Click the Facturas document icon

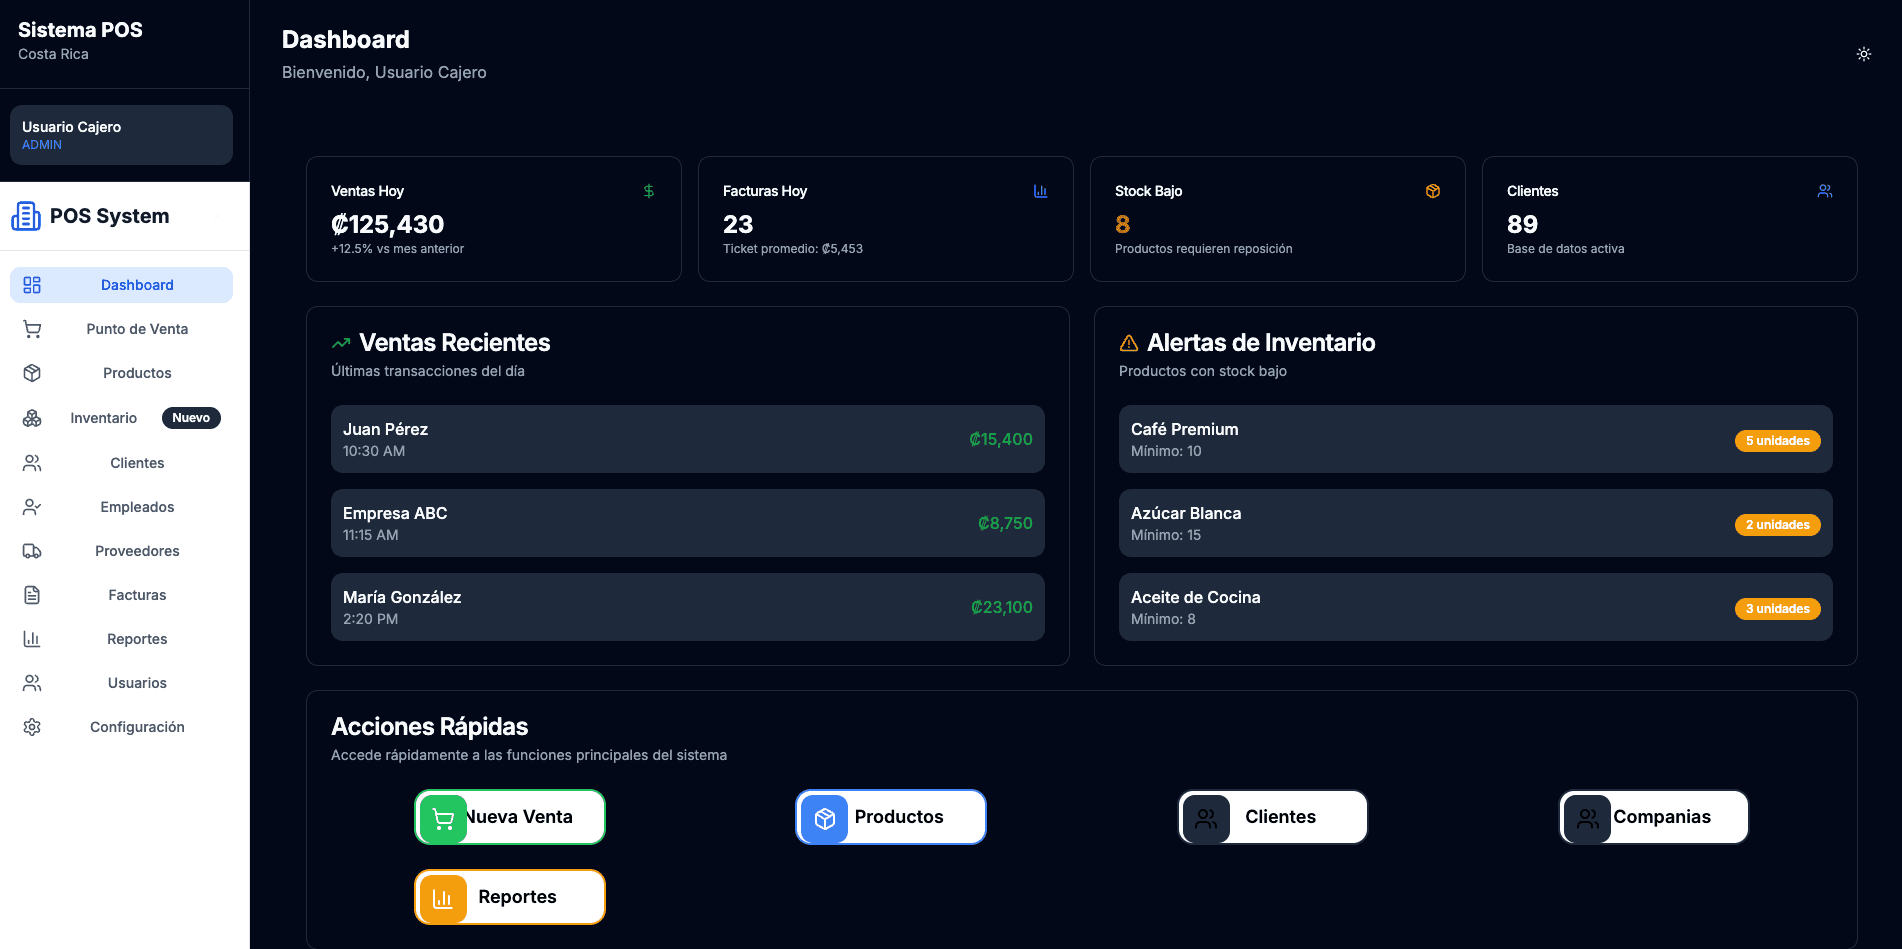(32, 595)
